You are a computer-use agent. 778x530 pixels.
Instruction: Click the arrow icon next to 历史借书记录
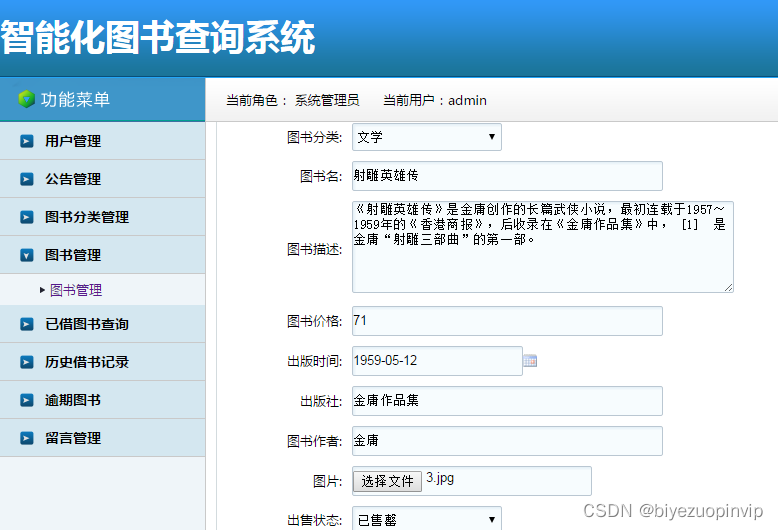(x=27, y=362)
